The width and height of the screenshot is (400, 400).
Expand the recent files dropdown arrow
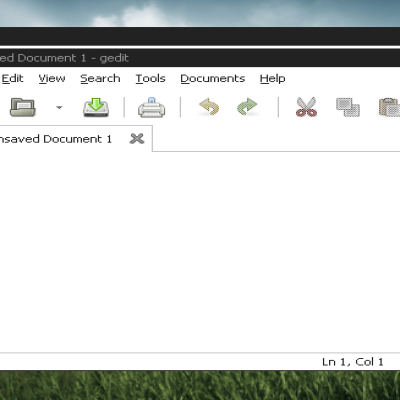tap(59, 107)
